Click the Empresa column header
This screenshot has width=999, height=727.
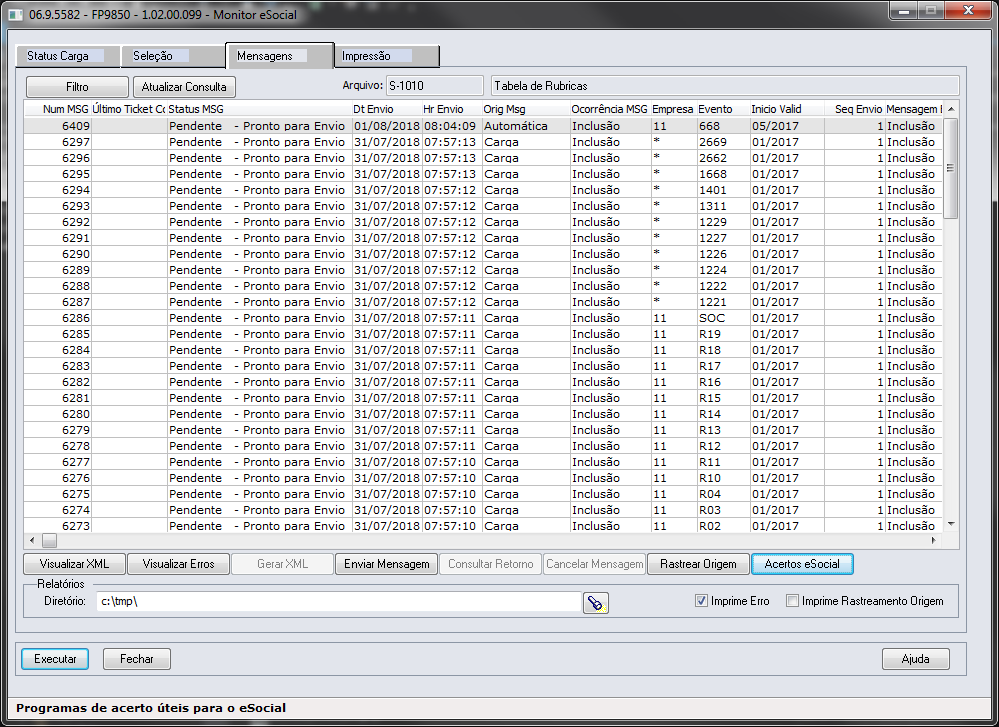[674, 109]
